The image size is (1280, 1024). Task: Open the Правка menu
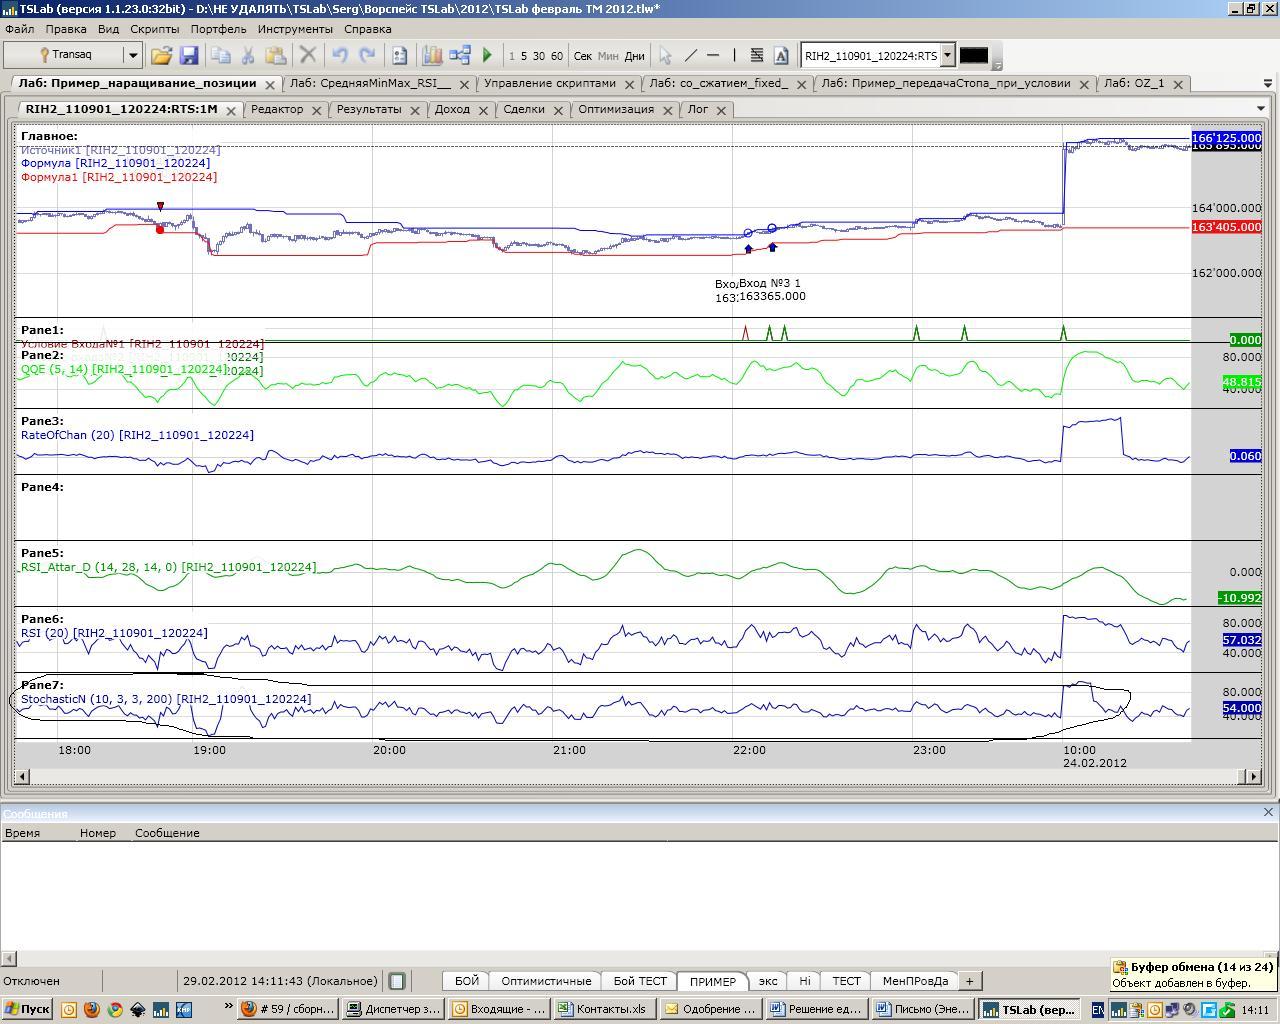point(66,29)
